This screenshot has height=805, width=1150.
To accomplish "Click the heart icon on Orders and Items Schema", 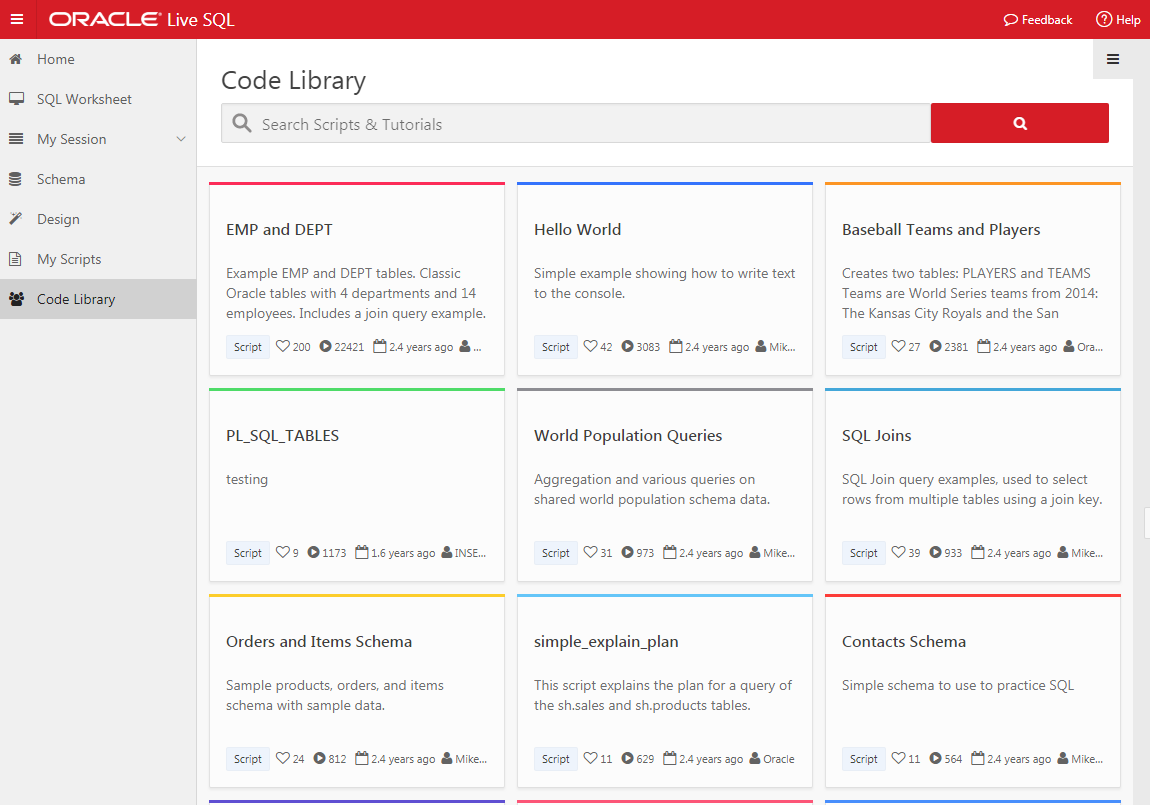I will pyautogui.click(x=282, y=758).
